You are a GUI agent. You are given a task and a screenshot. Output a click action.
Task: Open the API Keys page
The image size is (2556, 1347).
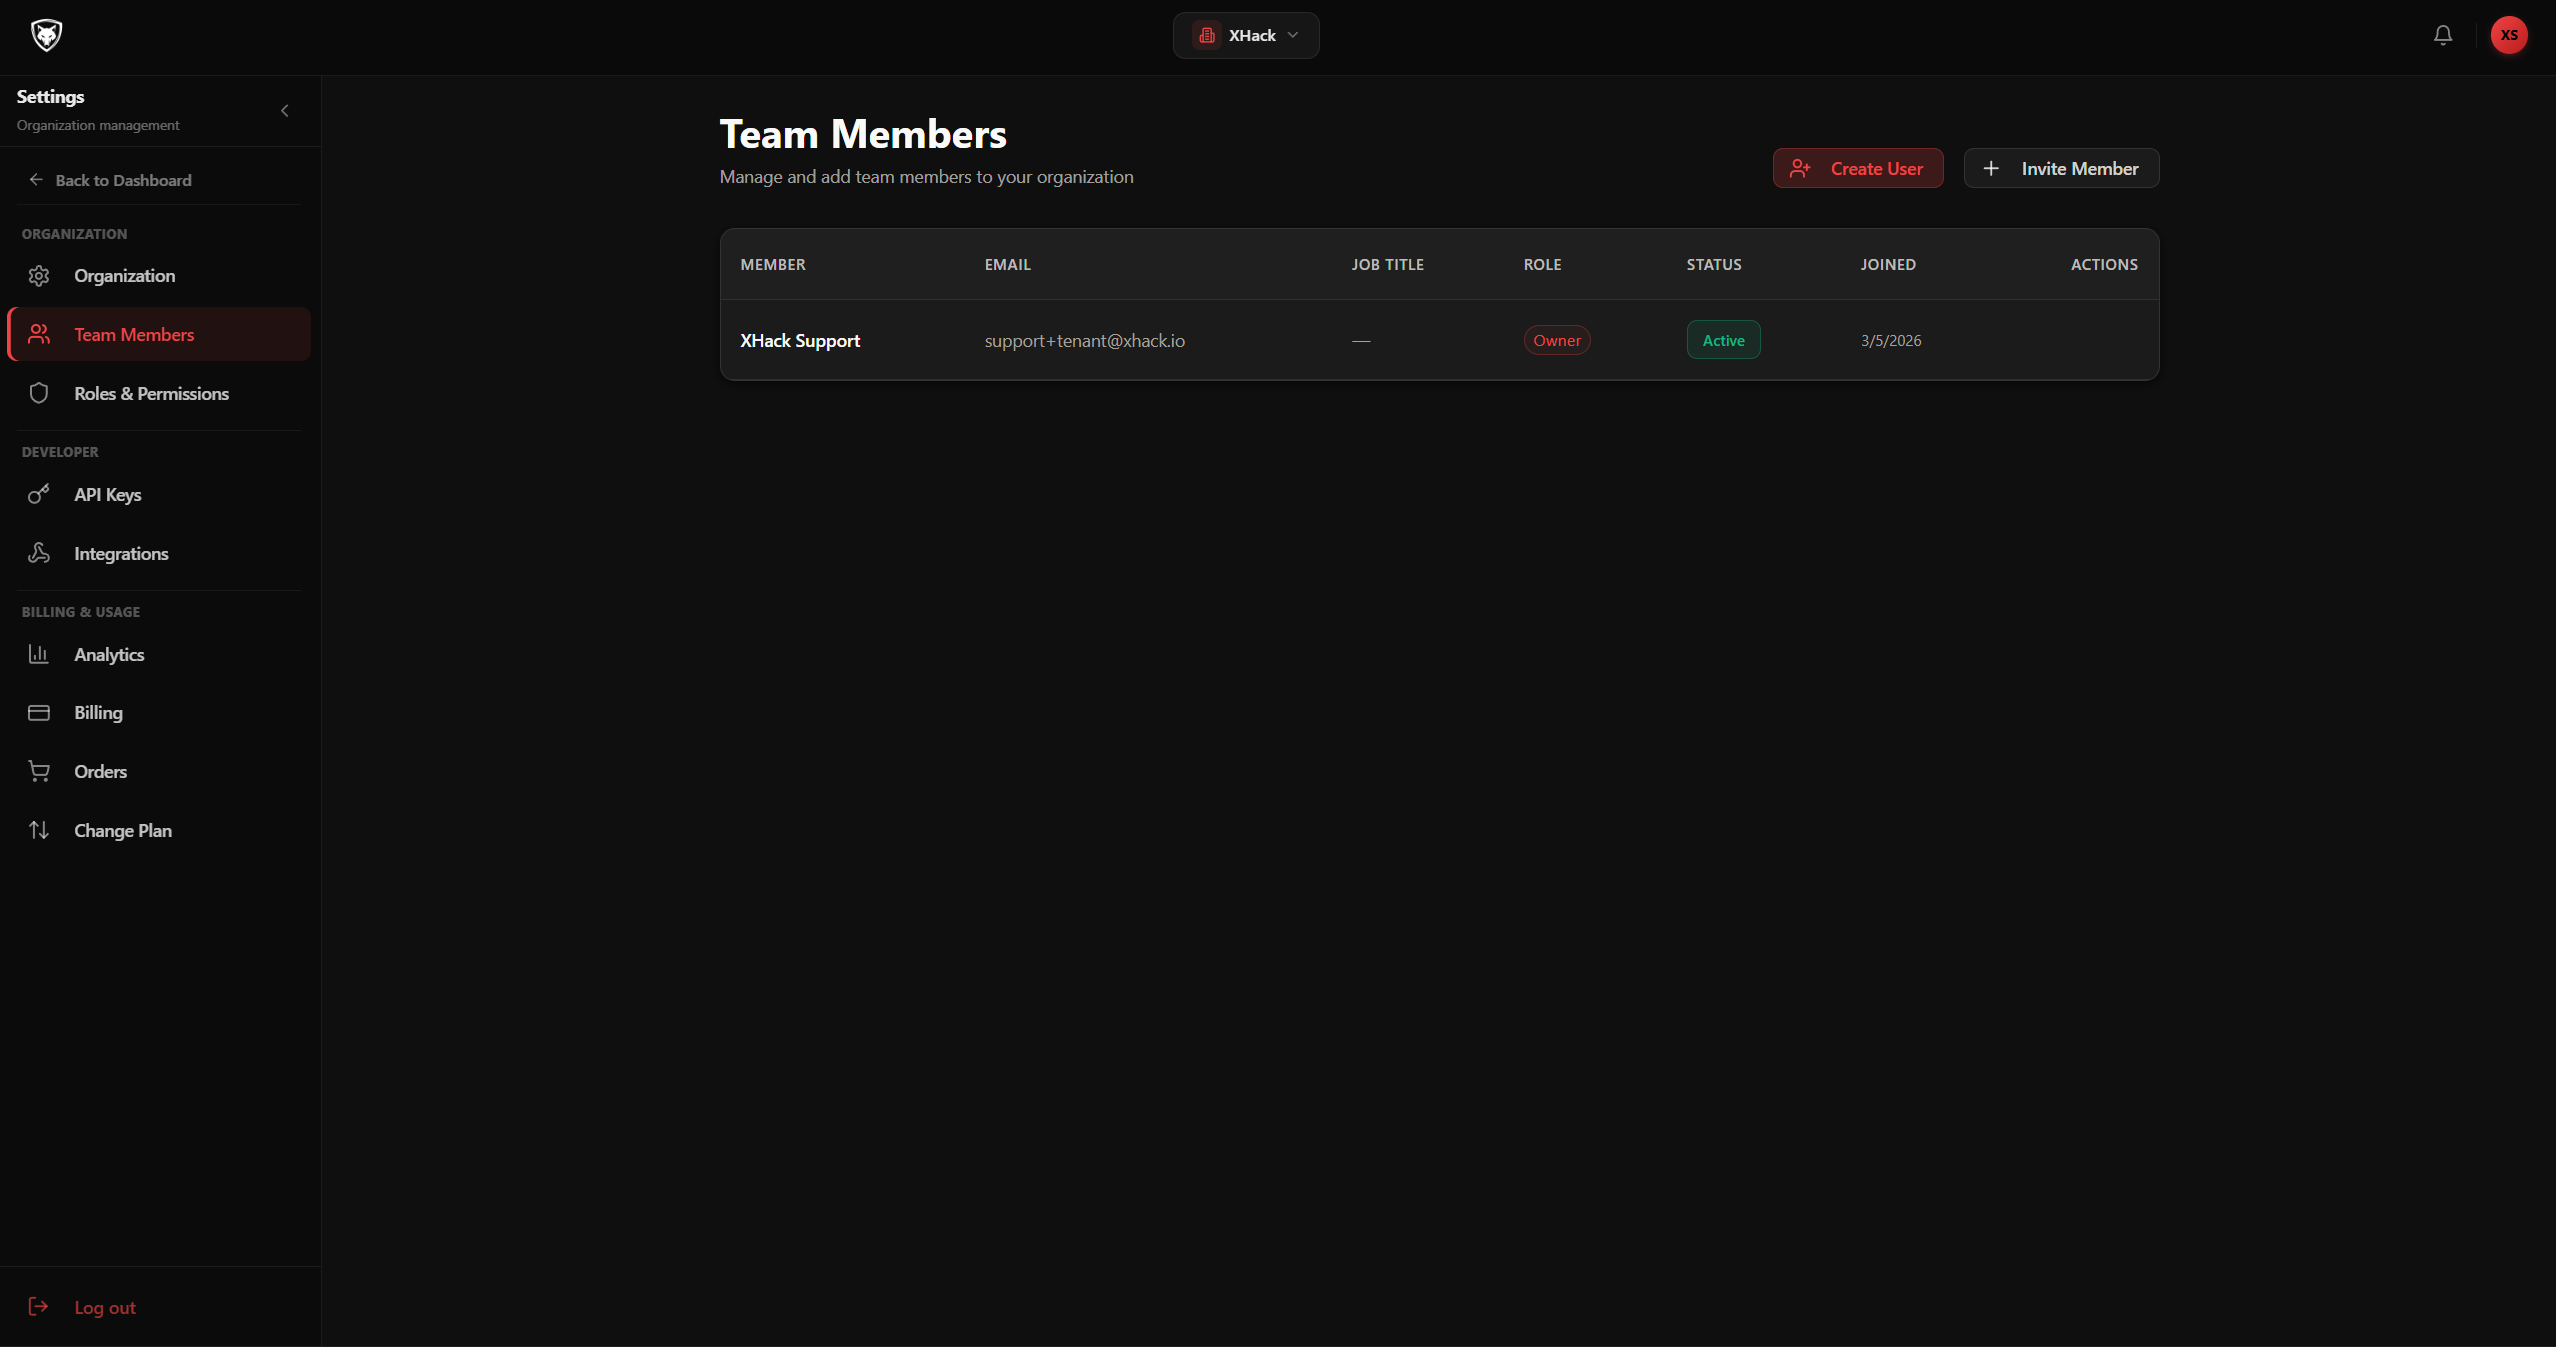tap(159, 494)
